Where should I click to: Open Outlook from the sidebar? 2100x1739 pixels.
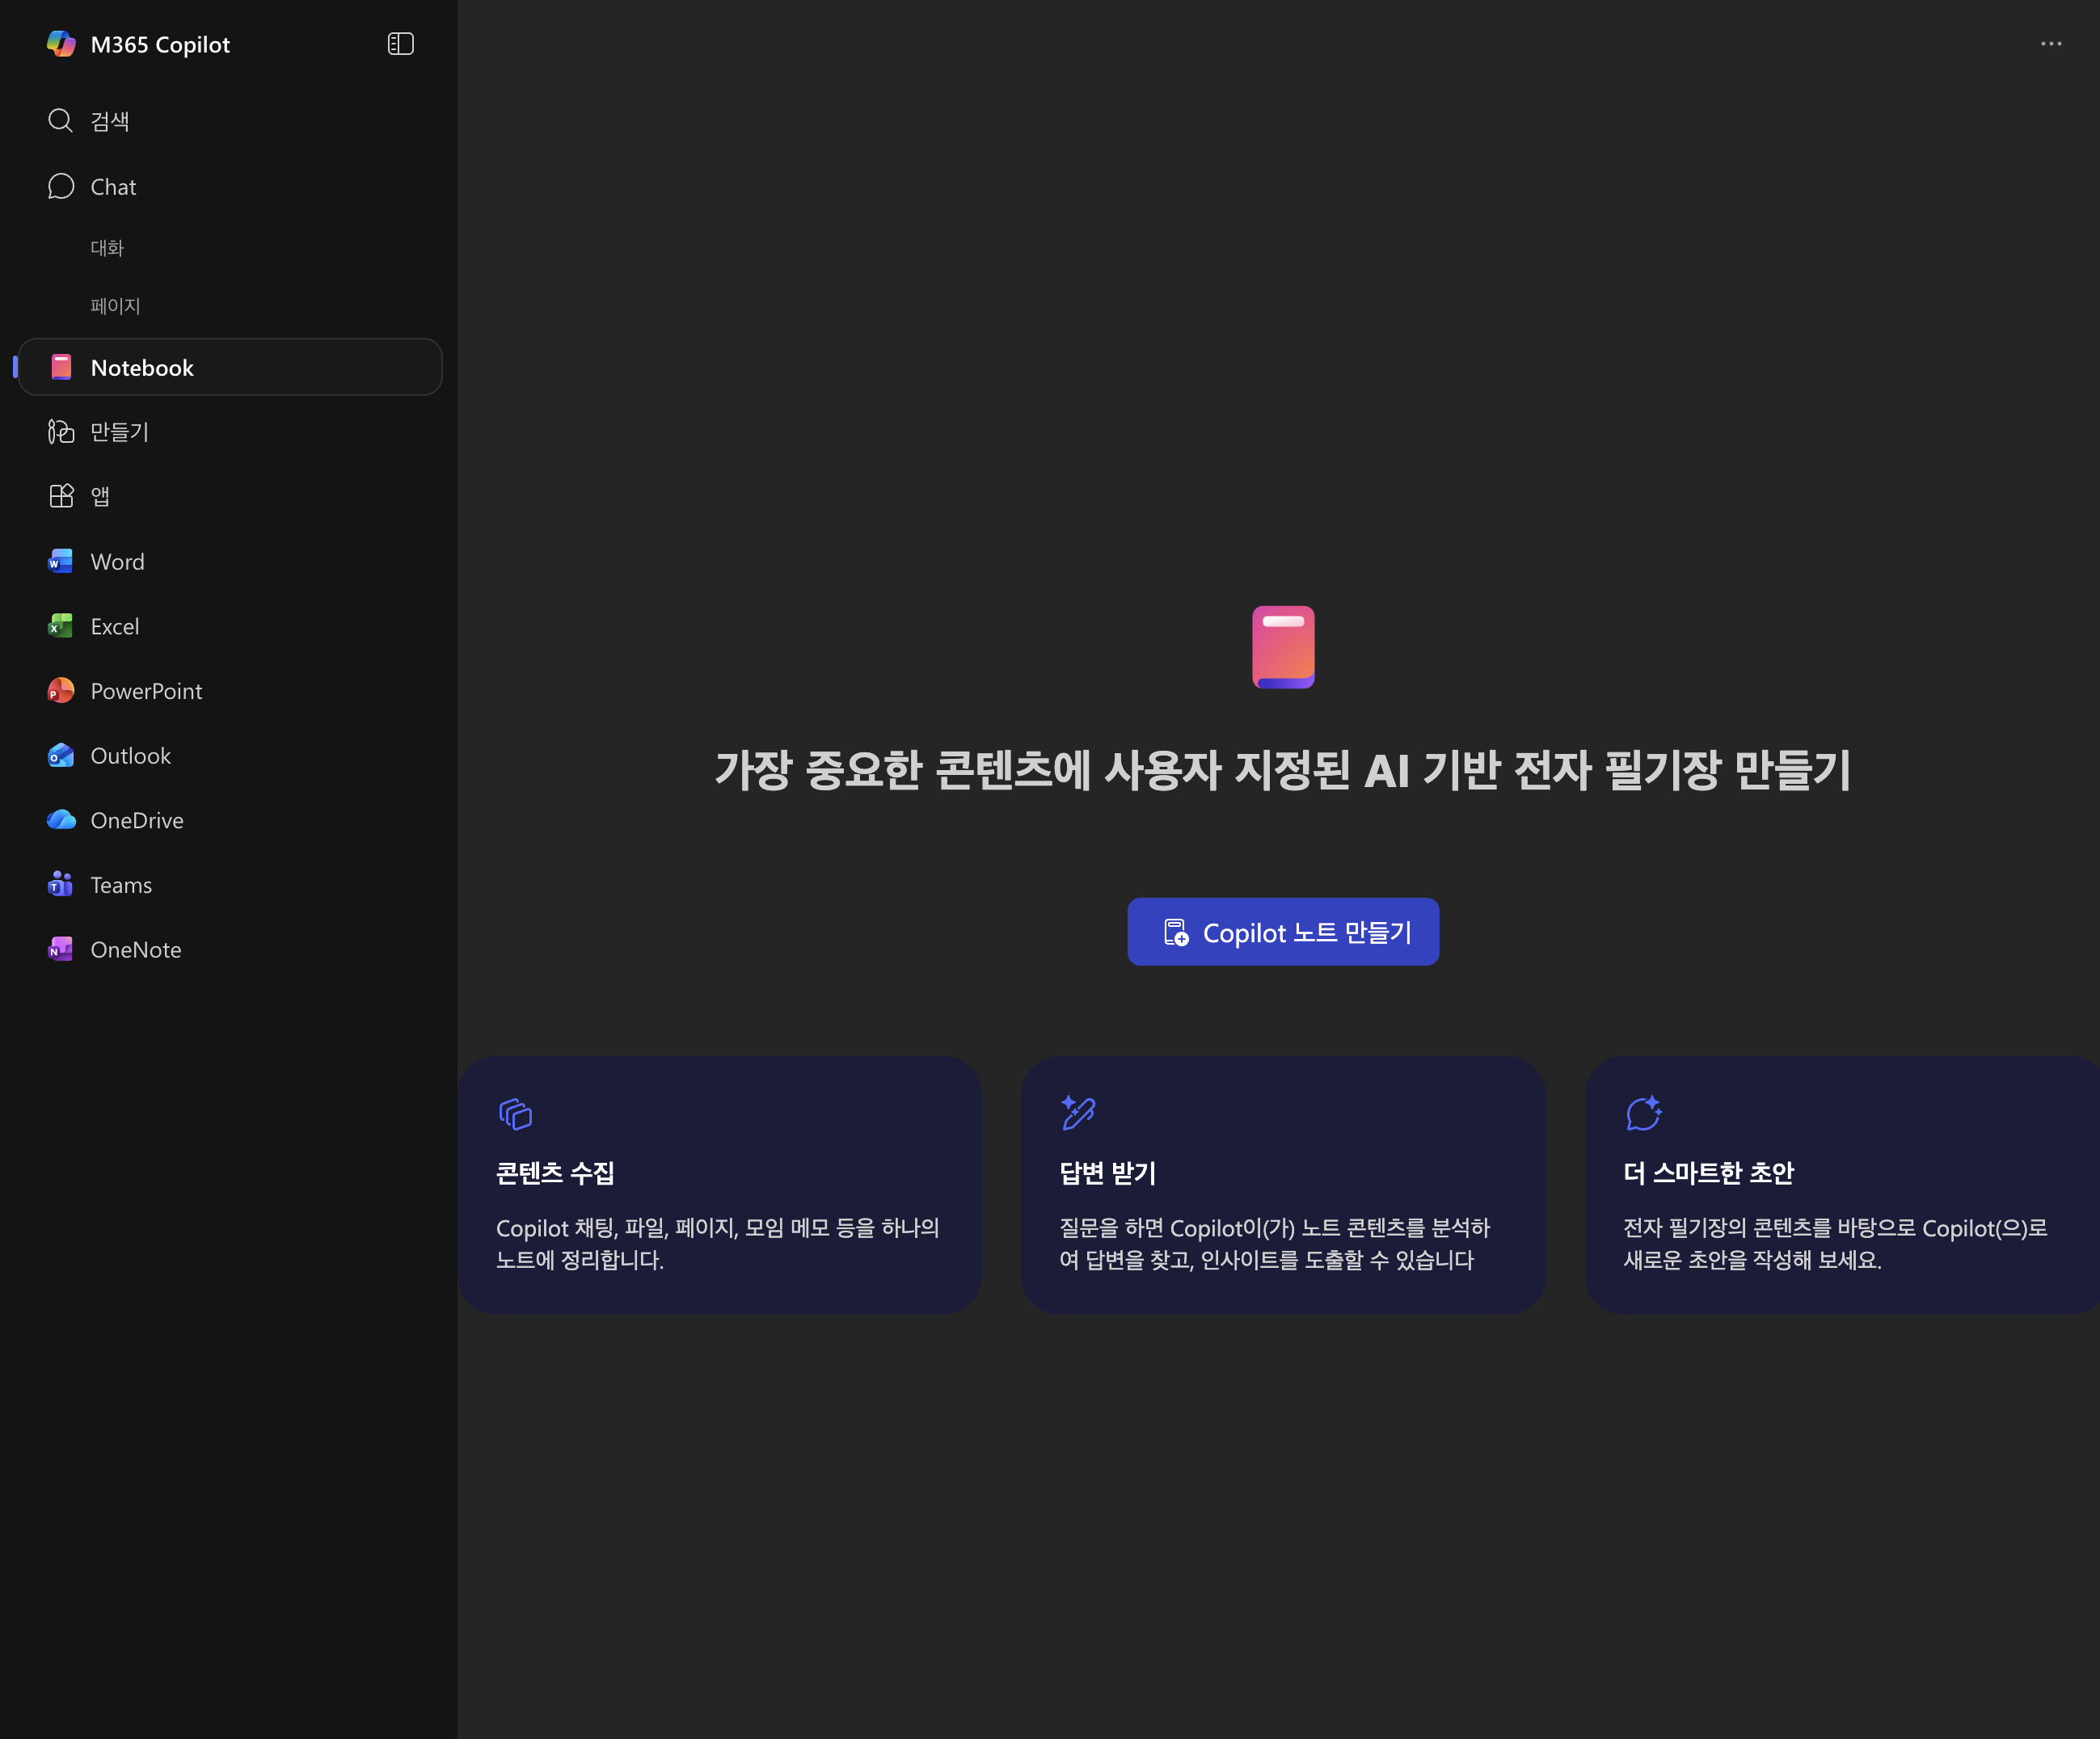(130, 756)
